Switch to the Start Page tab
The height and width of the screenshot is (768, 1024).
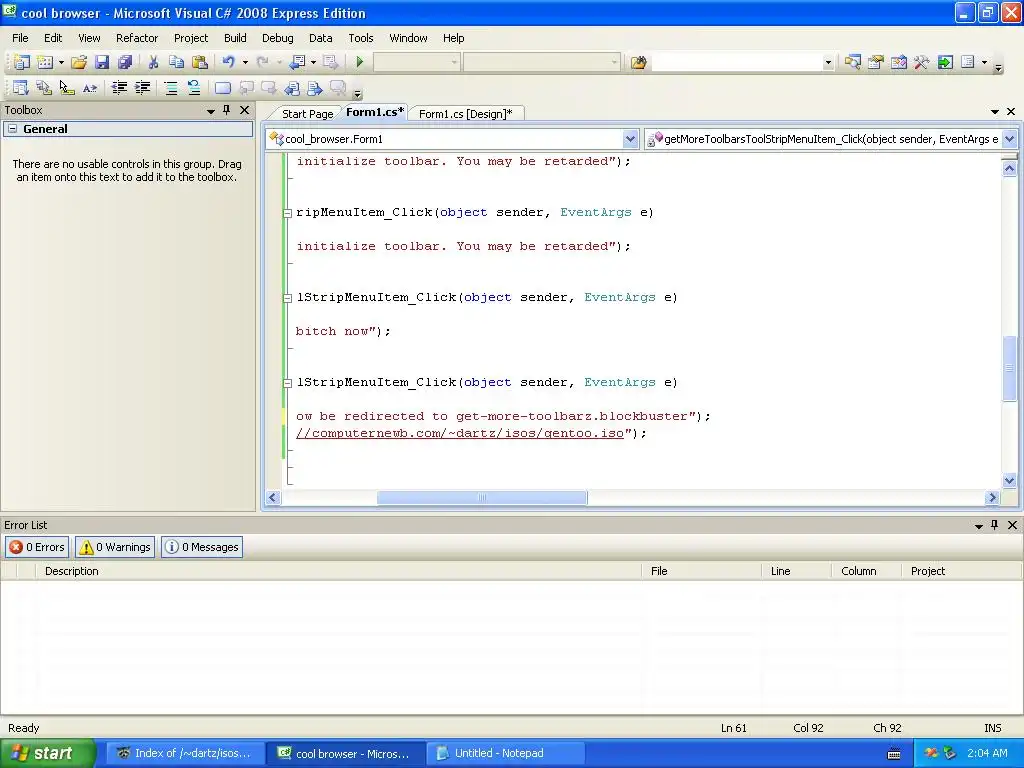[x=308, y=114]
